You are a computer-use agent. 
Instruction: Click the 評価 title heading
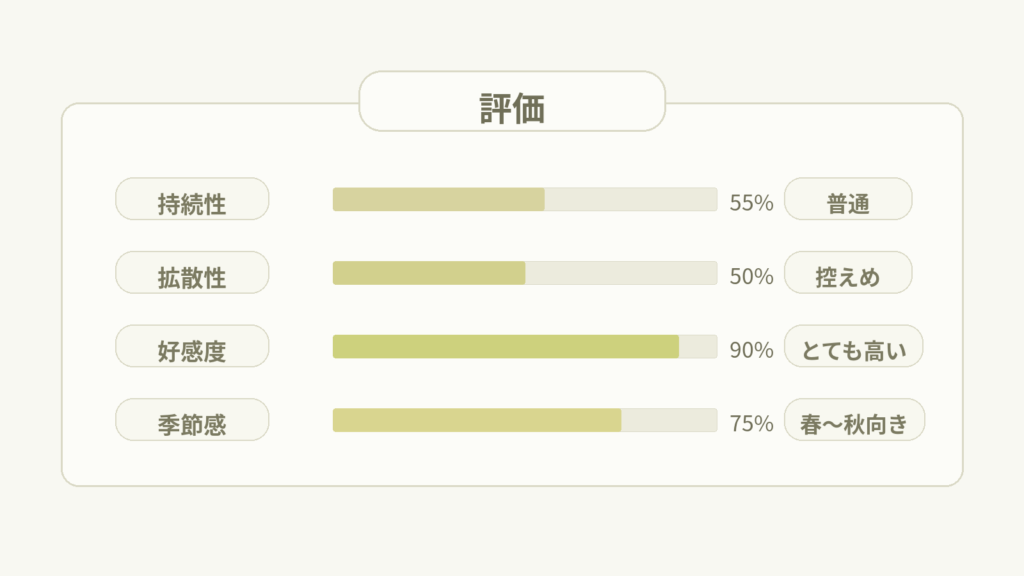point(512,107)
